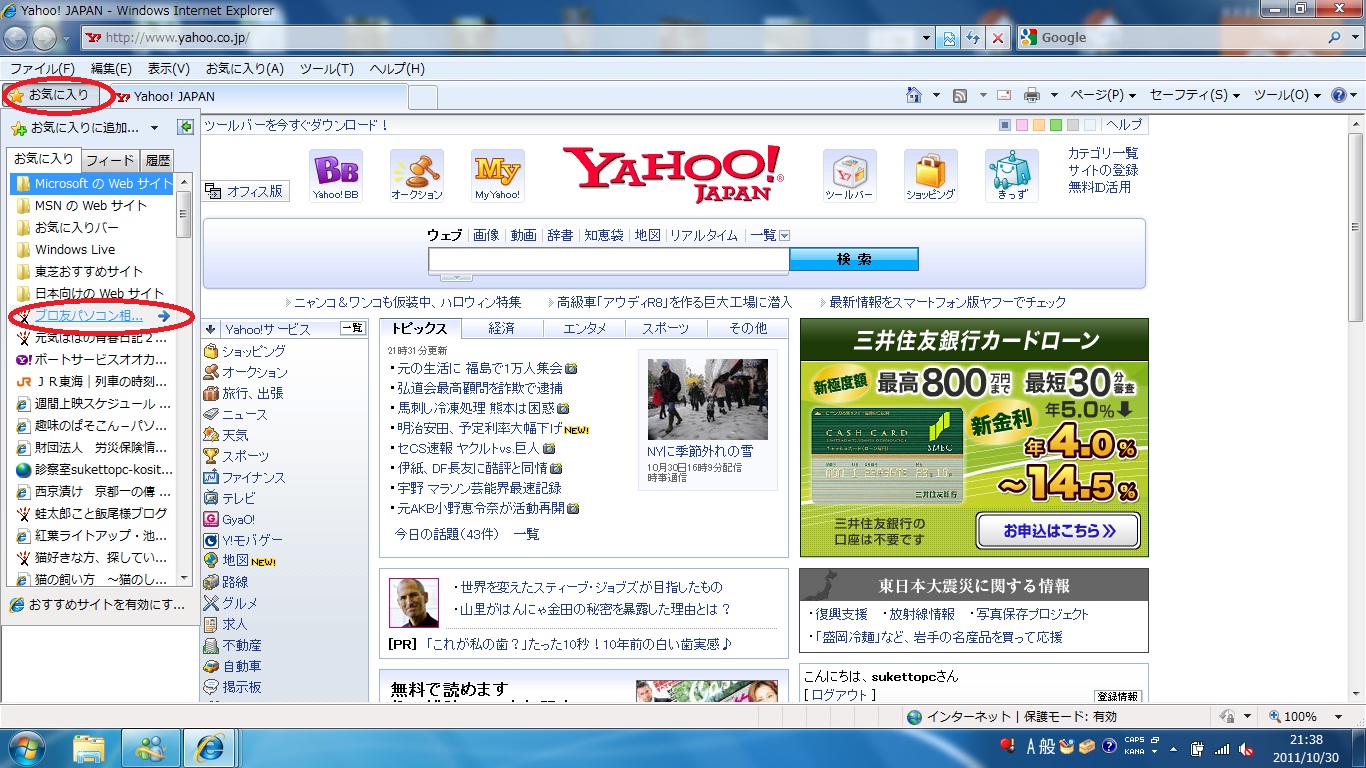Pin the favorites panel with the green arrow icon
Viewport: 1366px width, 768px height.
[x=185, y=127]
